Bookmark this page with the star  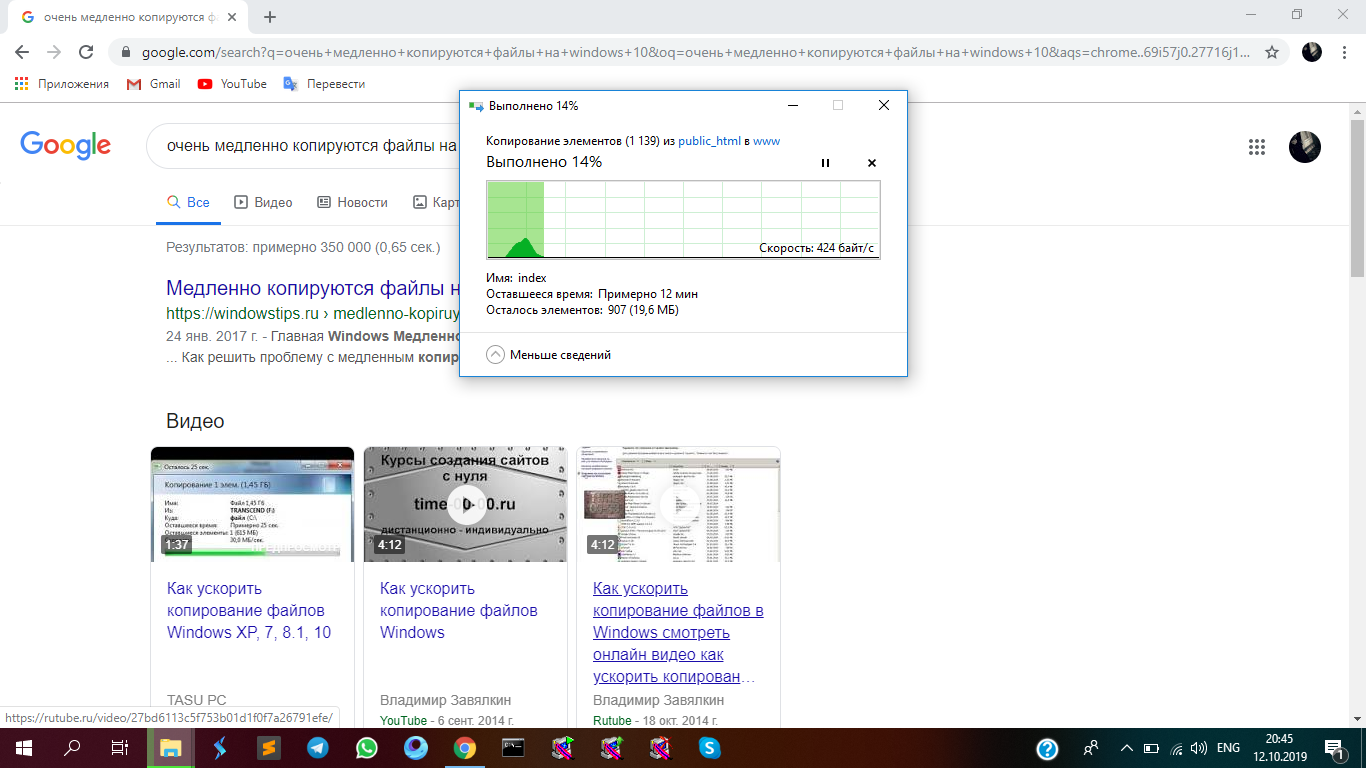pyautogui.click(x=1272, y=52)
